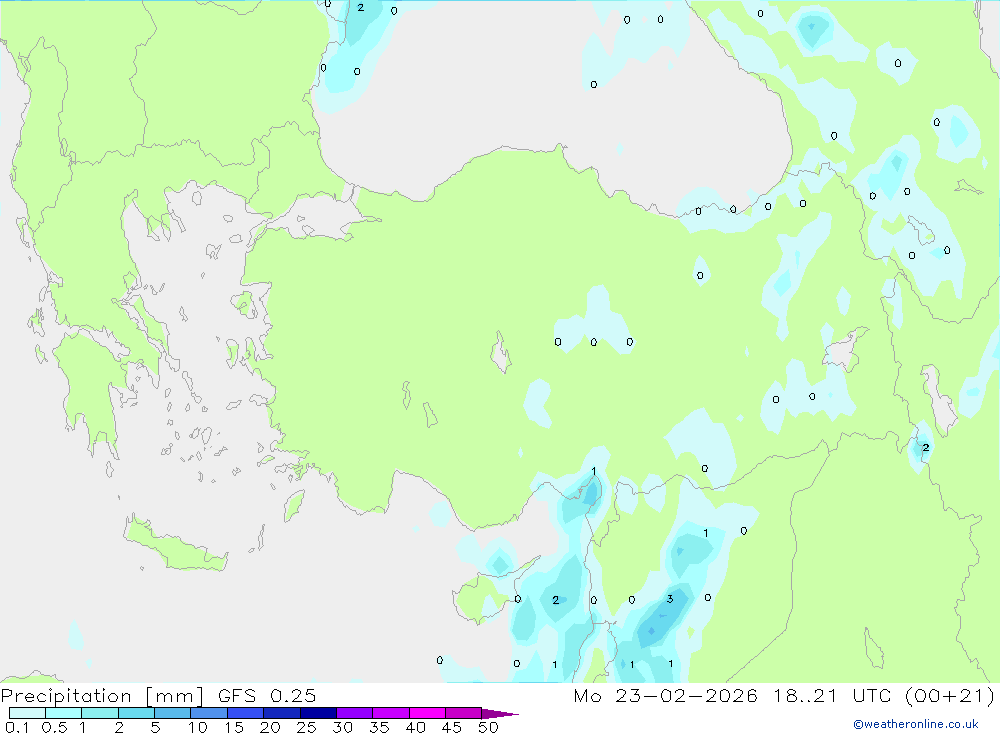Click the '25' legend scale label
Viewport: 1000px width, 733px height.
tap(306, 727)
